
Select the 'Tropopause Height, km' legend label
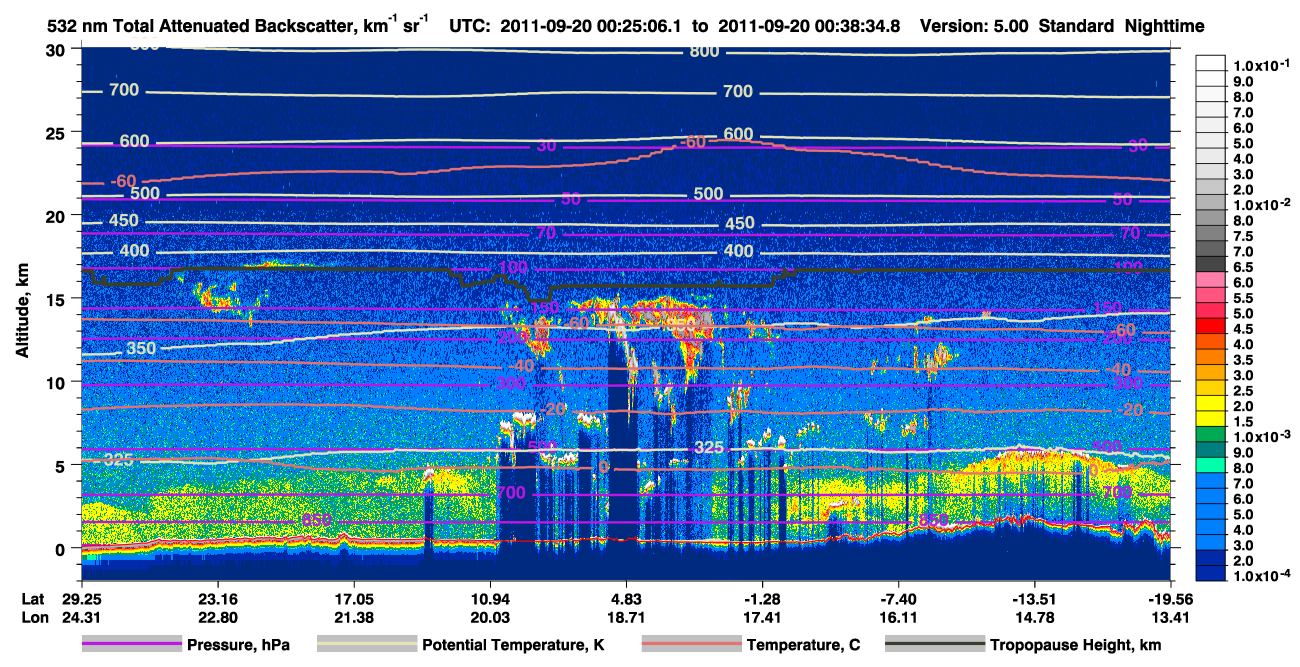click(x=1076, y=646)
